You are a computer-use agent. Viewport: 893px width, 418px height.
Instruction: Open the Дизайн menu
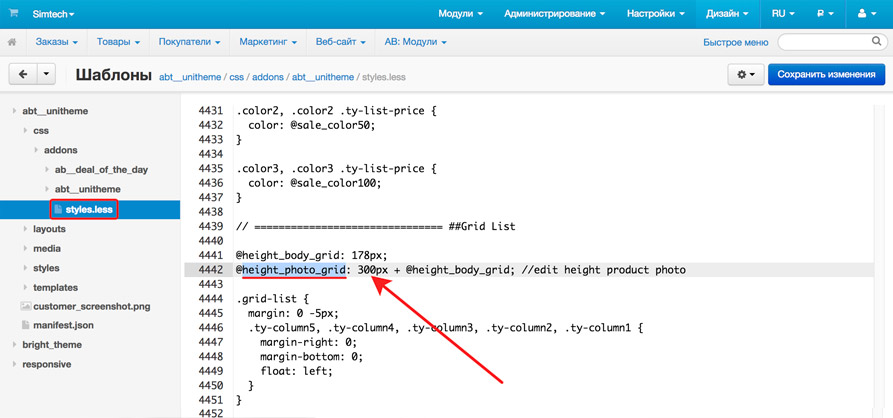[x=729, y=15]
